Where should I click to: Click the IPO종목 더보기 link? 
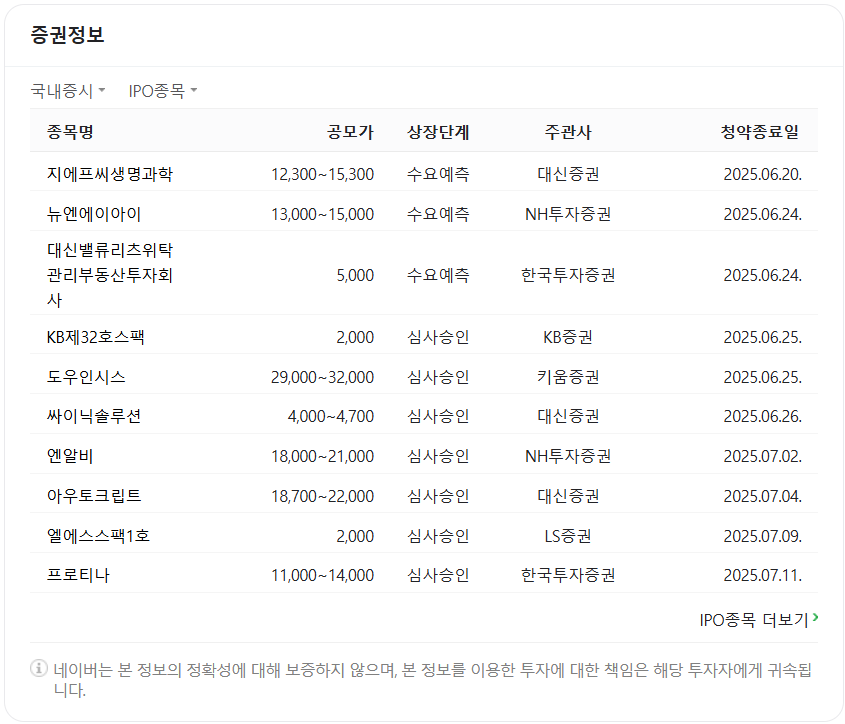click(759, 619)
